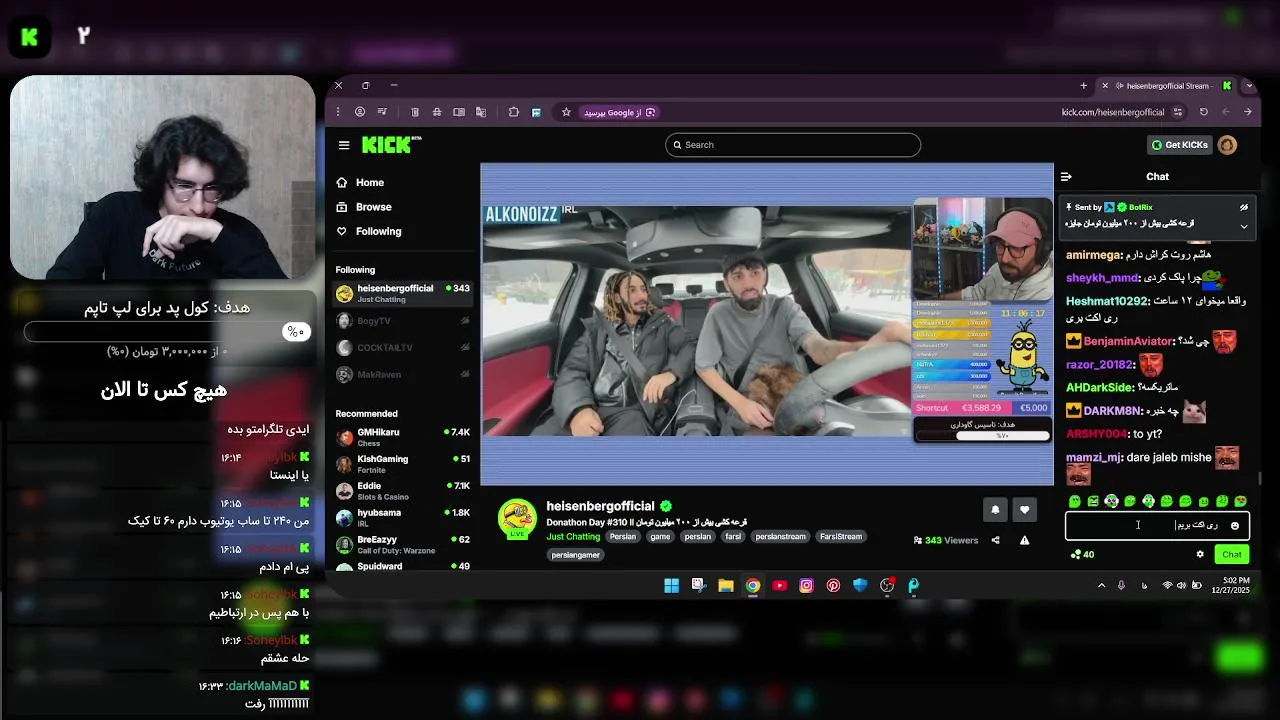
Task: Click the heisenbergofficial channel avatar
Action: 517,518
